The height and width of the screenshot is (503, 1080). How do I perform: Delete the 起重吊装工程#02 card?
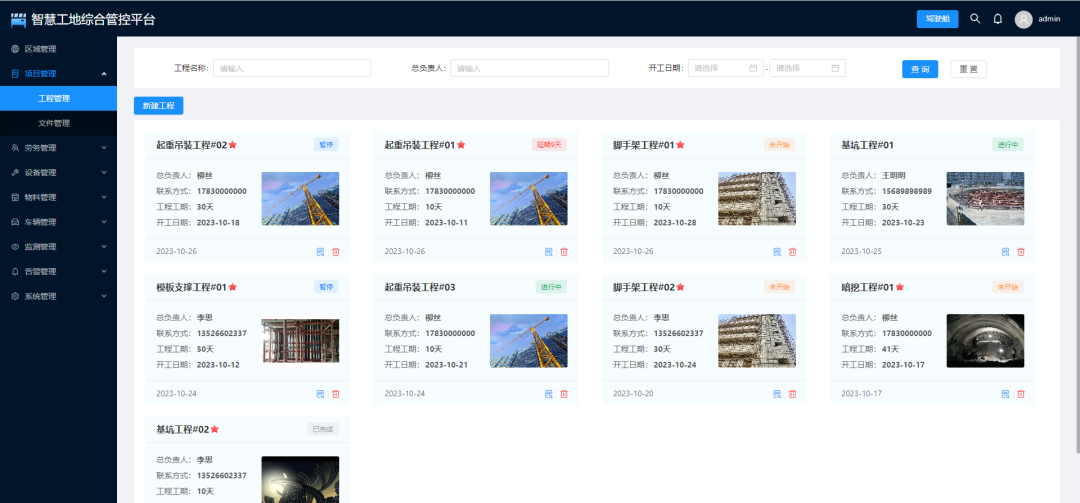[x=336, y=252]
